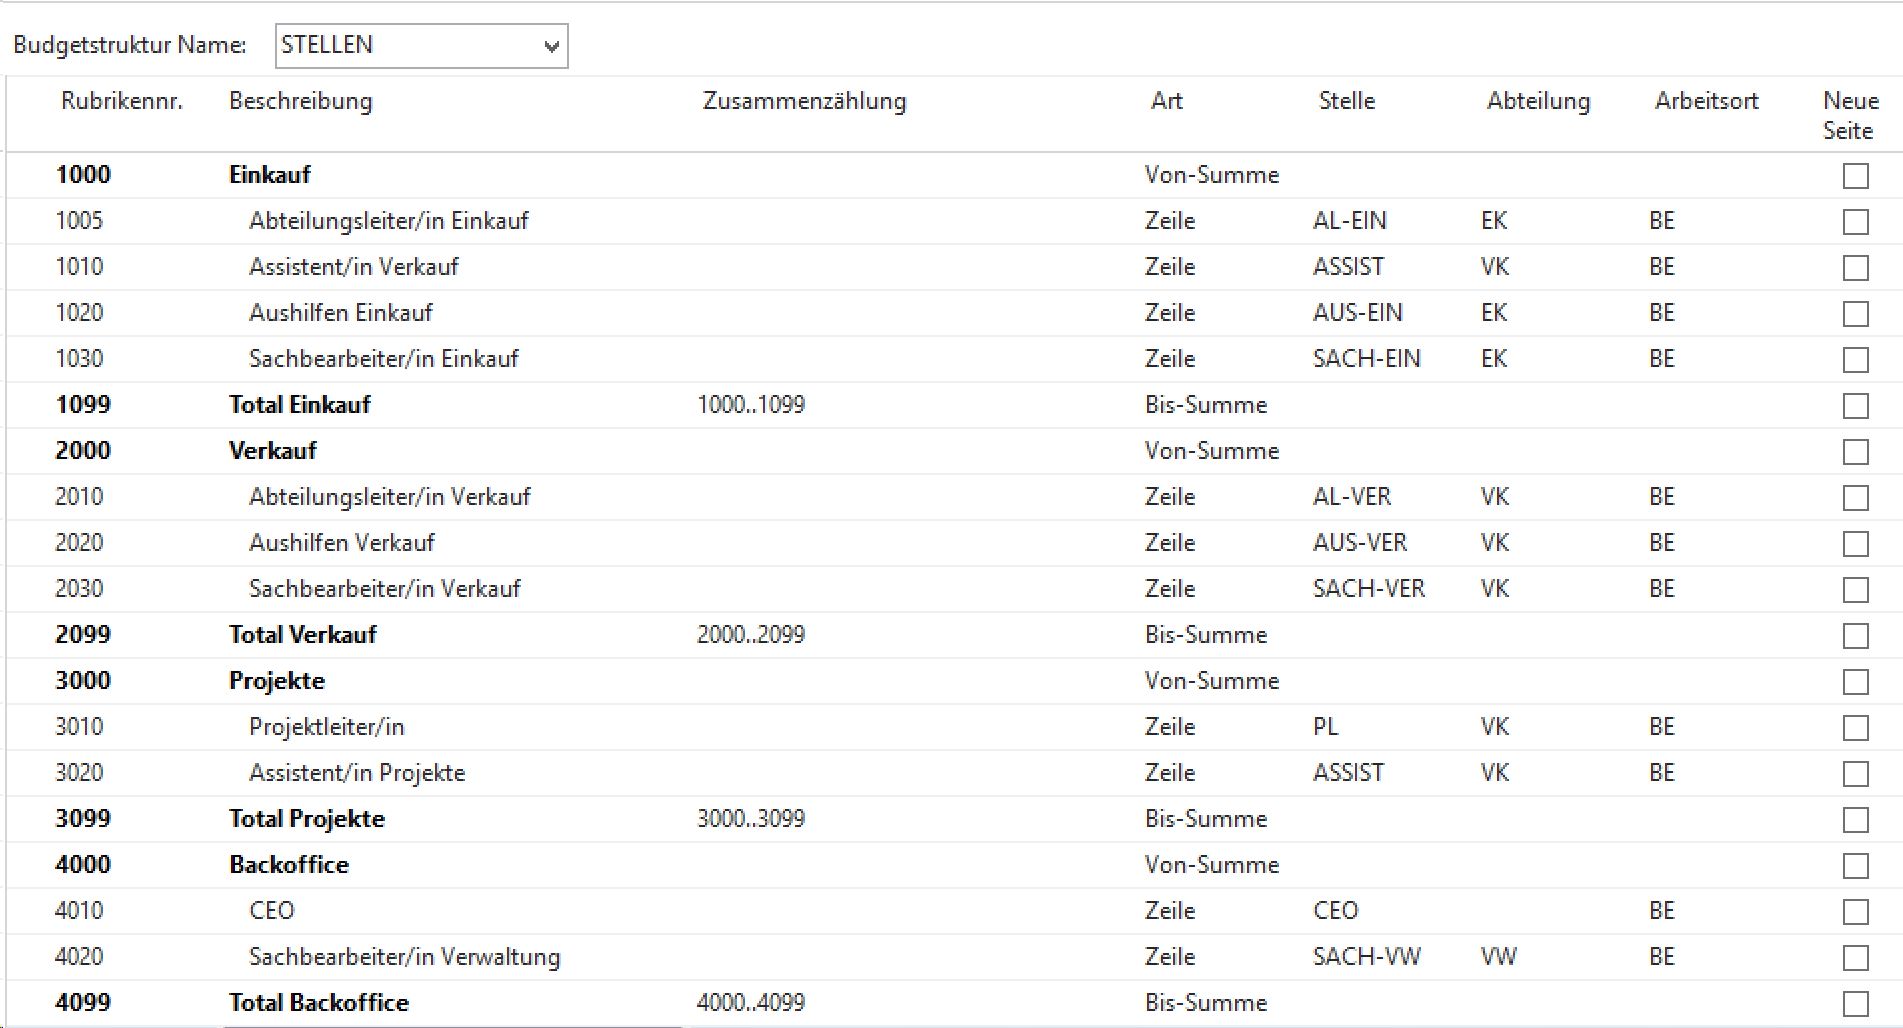Sort by the Beschreibung column header

tap(300, 101)
